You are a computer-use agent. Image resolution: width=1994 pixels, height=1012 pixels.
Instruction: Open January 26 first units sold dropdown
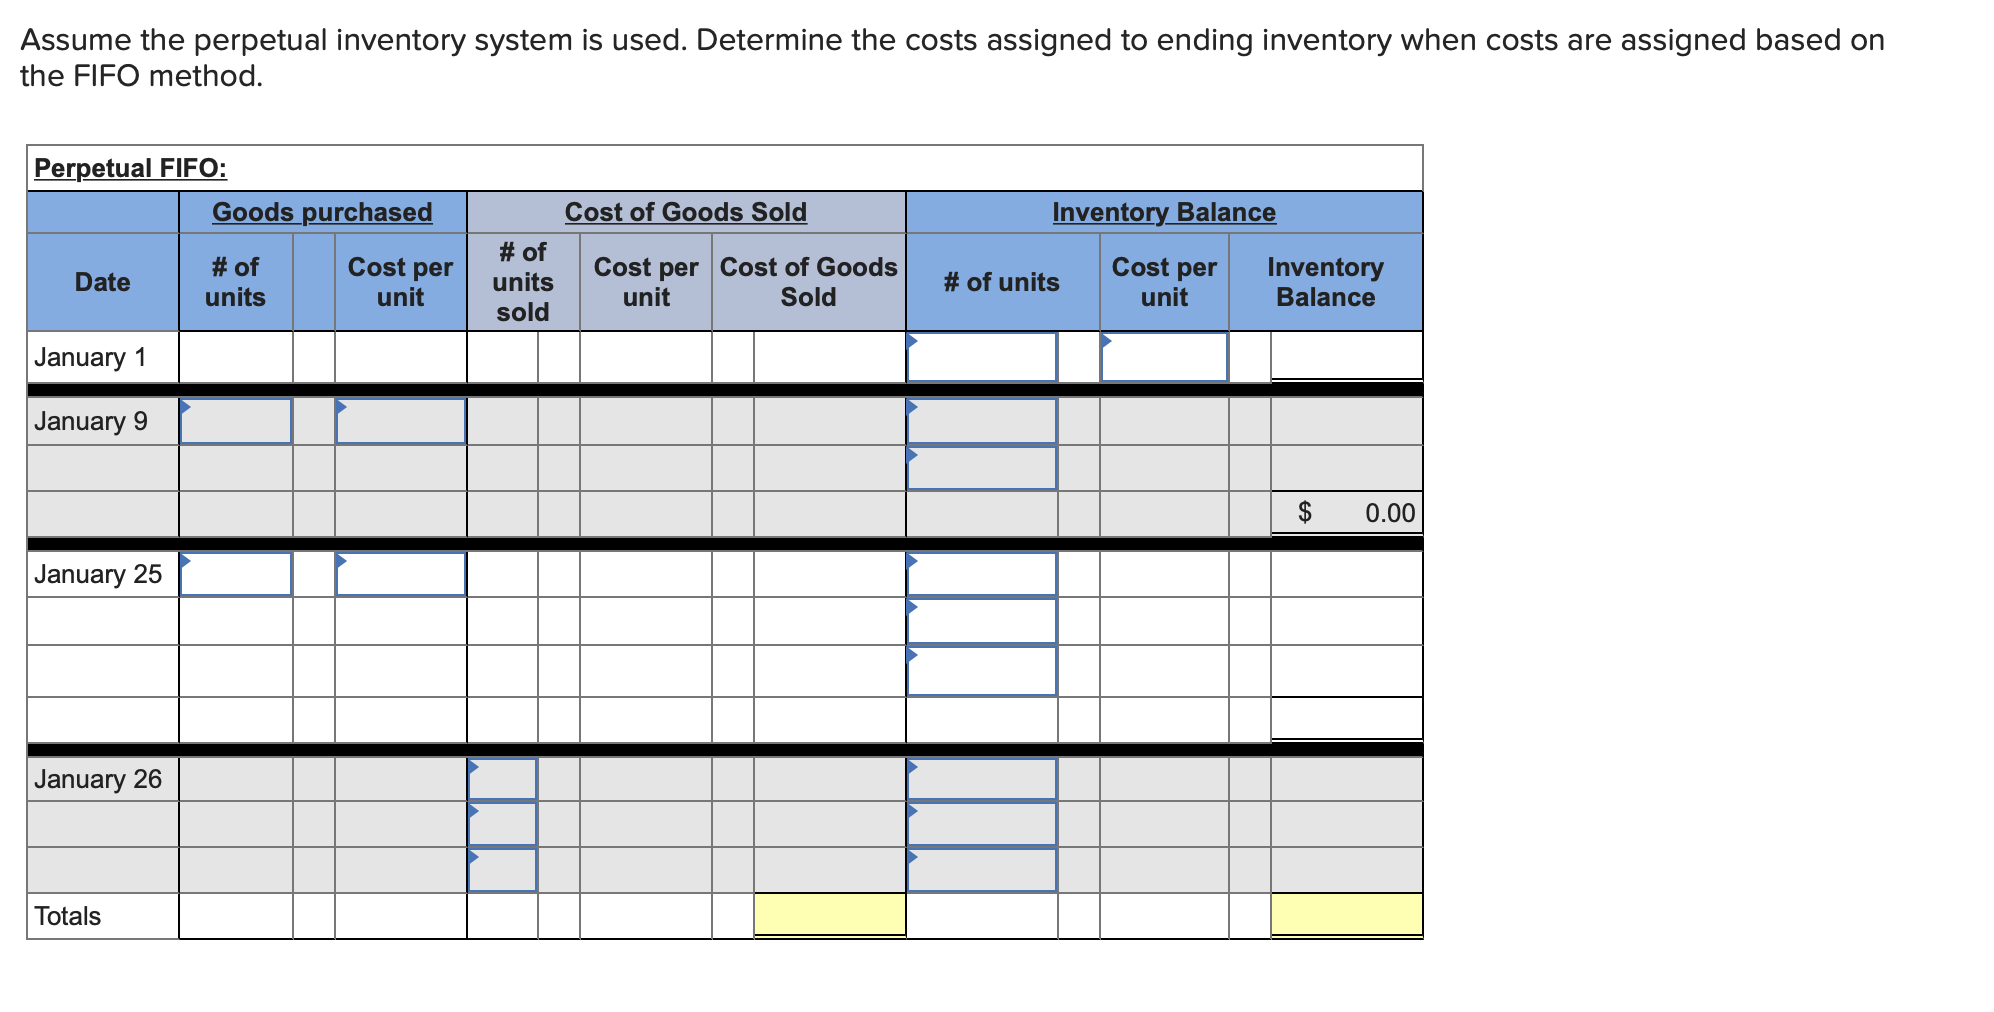point(502,779)
